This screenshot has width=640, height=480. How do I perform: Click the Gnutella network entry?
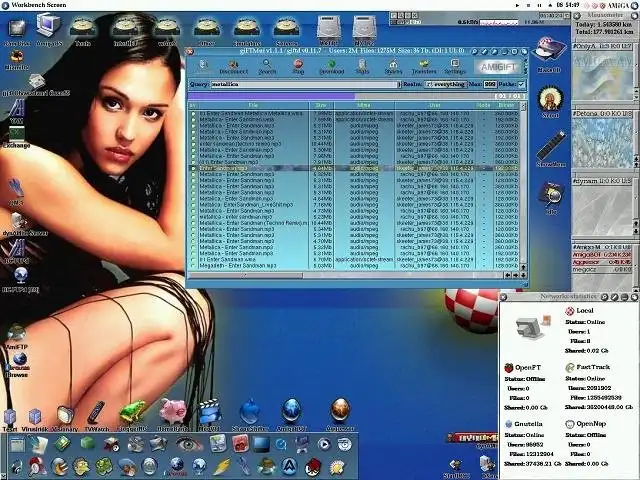click(524, 424)
